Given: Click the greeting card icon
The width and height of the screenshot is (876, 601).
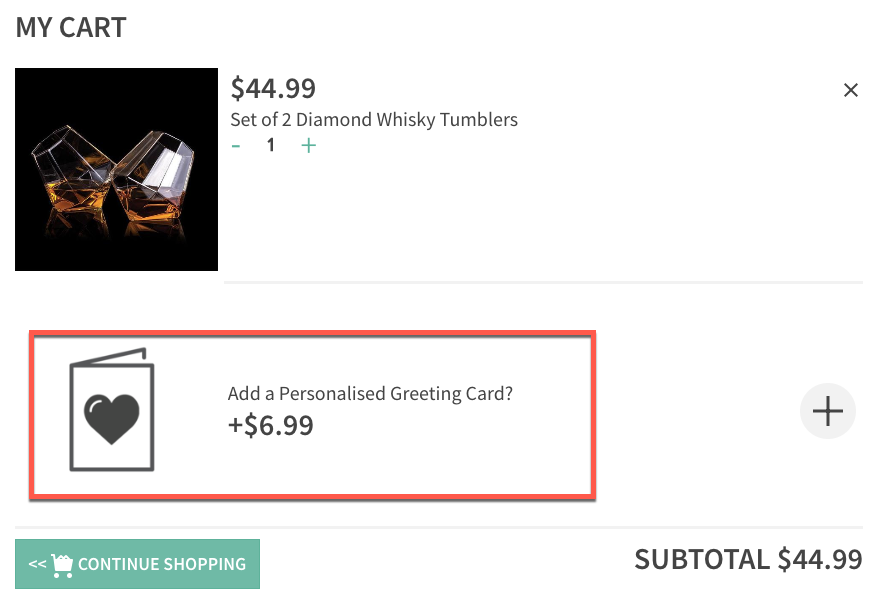Looking at the screenshot, I should pyautogui.click(x=112, y=409).
